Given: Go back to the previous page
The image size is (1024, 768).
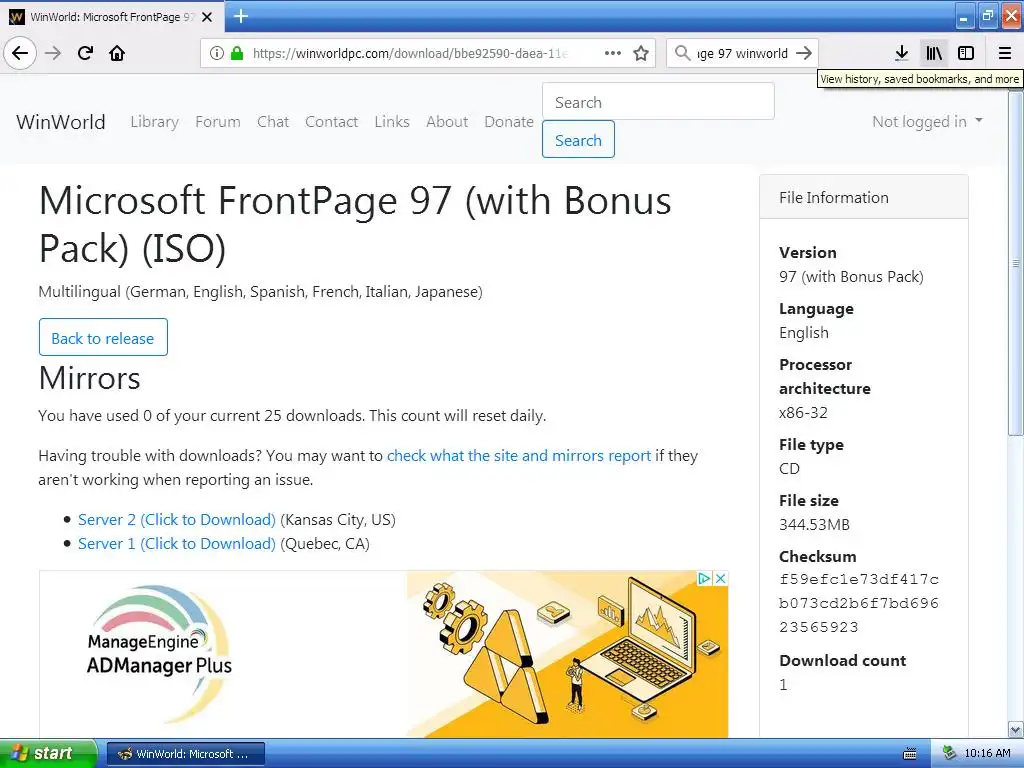Looking at the screenshot, I should pyautogui.click(x=20, y=53).
